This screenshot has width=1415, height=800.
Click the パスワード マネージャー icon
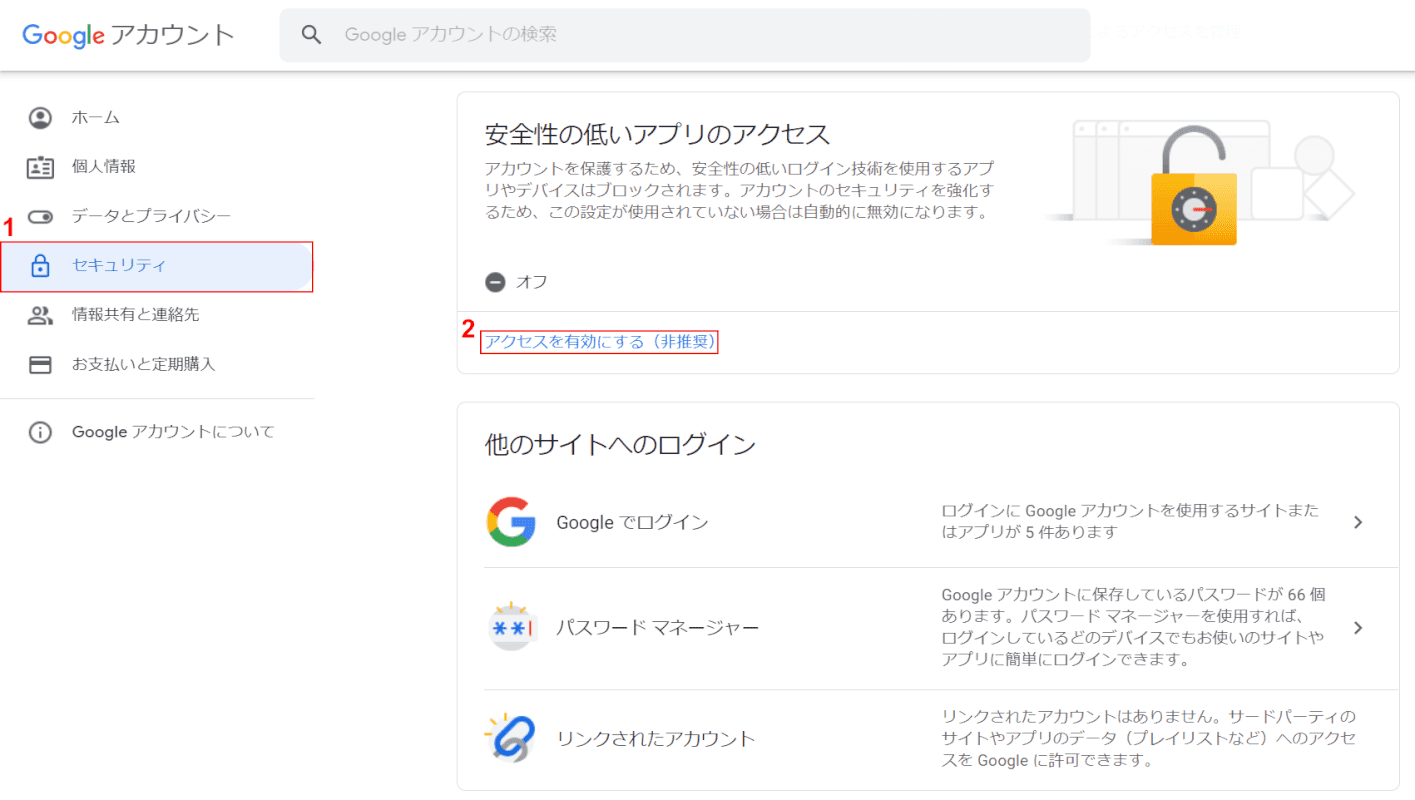click(511, 628)
